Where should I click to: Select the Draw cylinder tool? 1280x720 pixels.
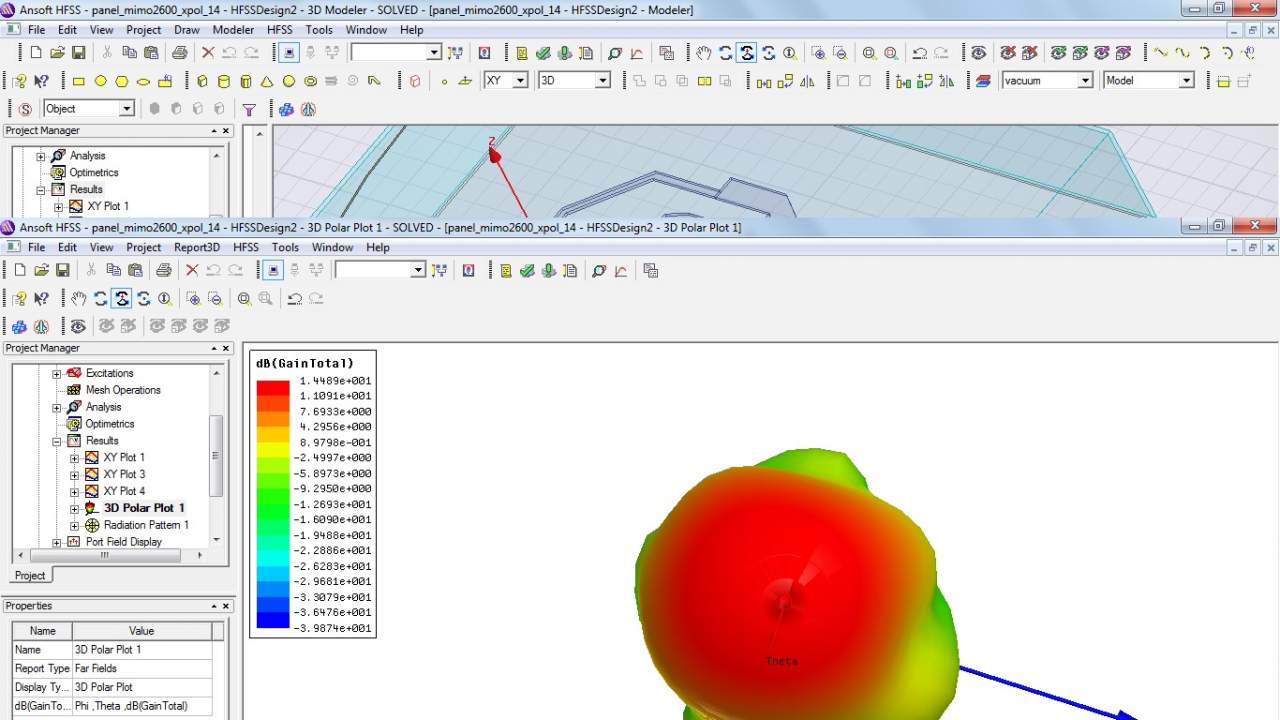pyautogui.click(x=223, y=81)
